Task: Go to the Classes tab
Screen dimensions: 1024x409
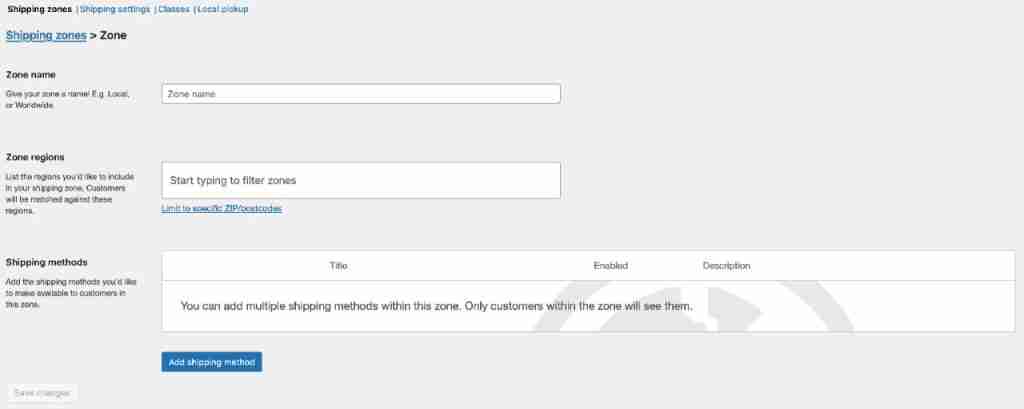Action: tap(174, 9)
